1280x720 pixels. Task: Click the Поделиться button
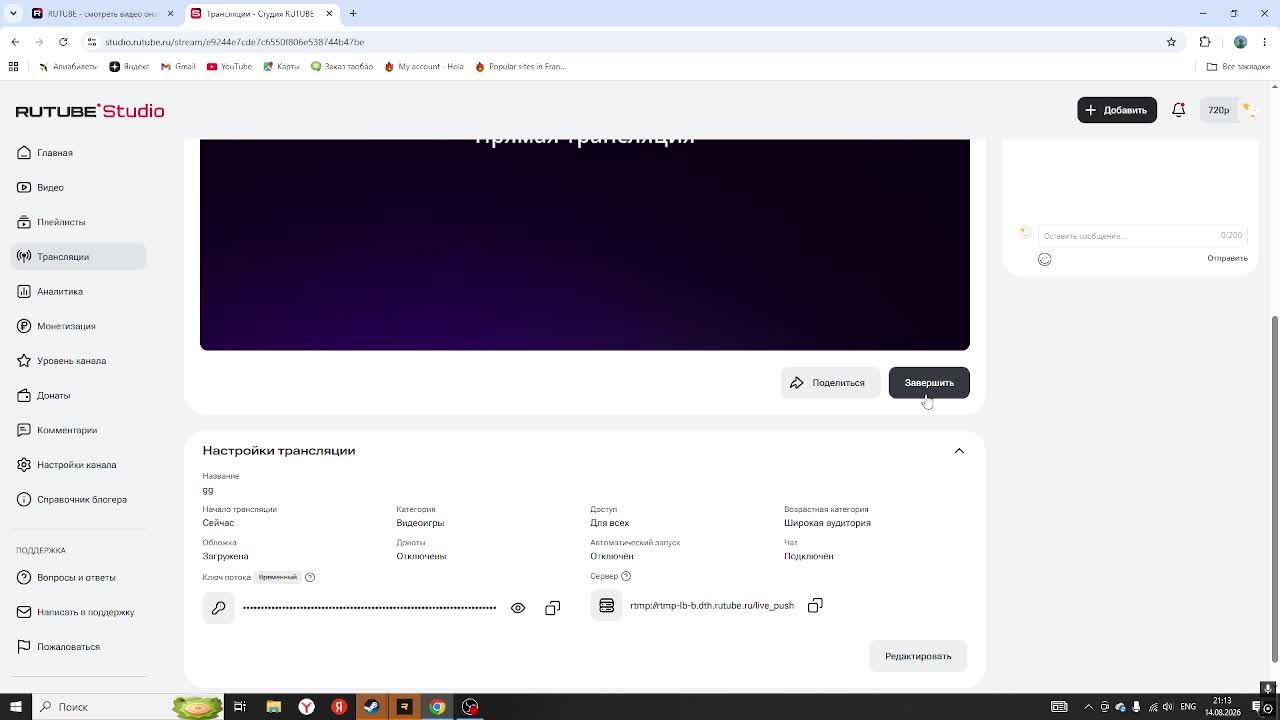coord(829,383)
